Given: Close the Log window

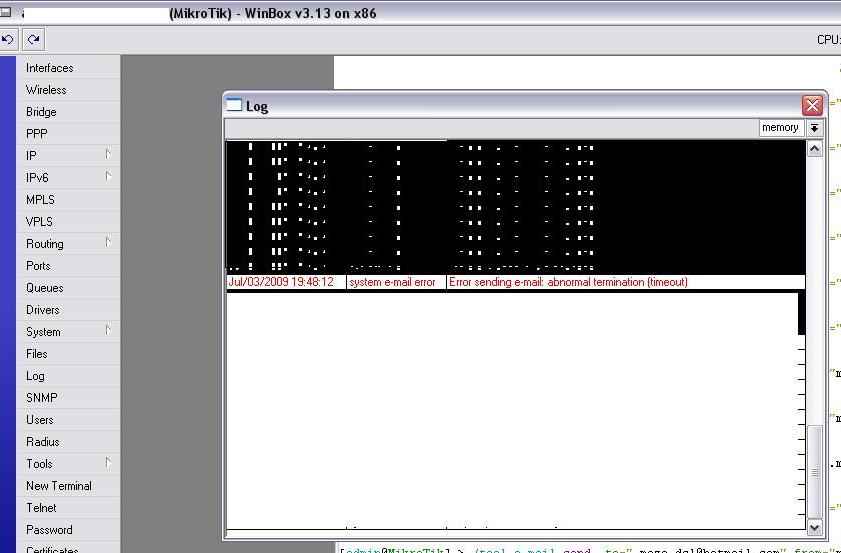Looking at the screenshot, I should (812, 105).
